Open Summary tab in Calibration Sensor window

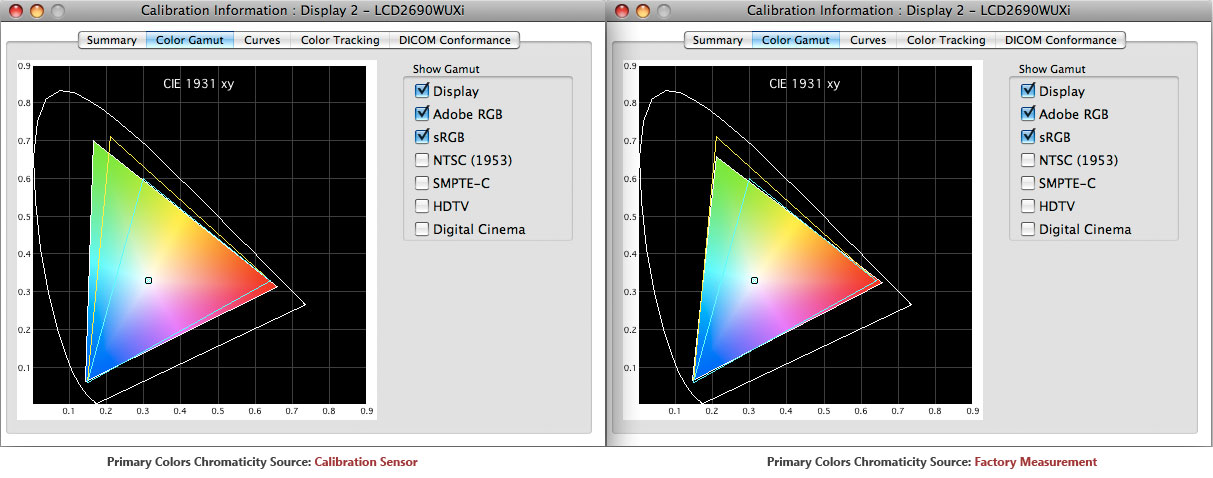pyautogui.click(x=111, y=40)
